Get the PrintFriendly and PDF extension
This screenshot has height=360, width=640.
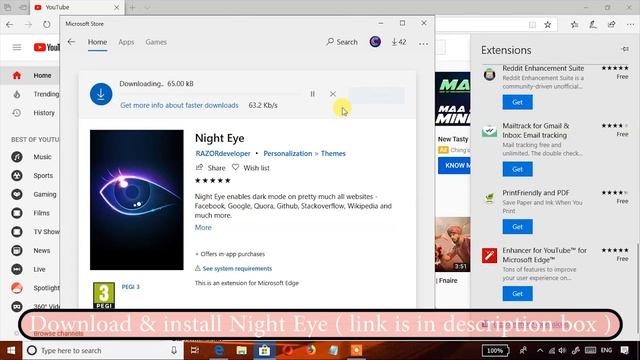pyautogui.click(x=518, y=227)
